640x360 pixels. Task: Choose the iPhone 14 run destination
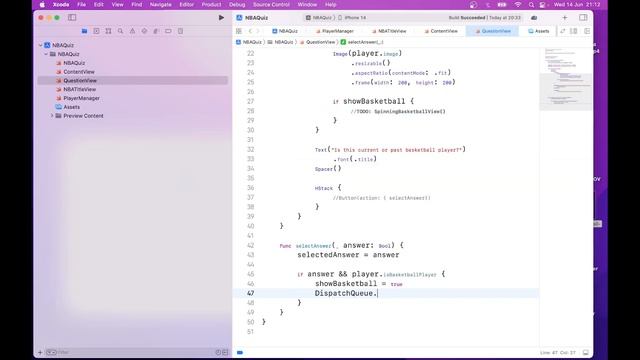pos(353,18)
